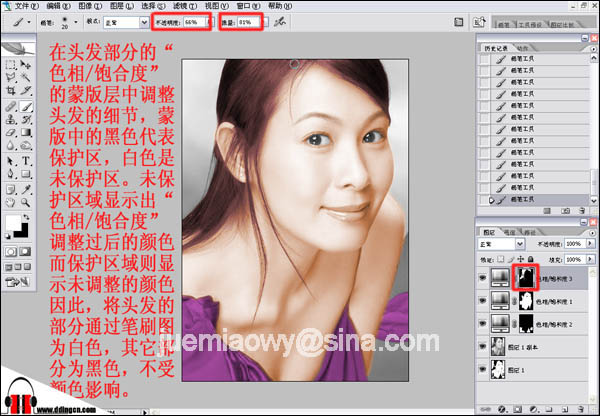The height and width of the screenshot is (416, 600).
Task: Select the Notes tool
Action: pos(11,189)
